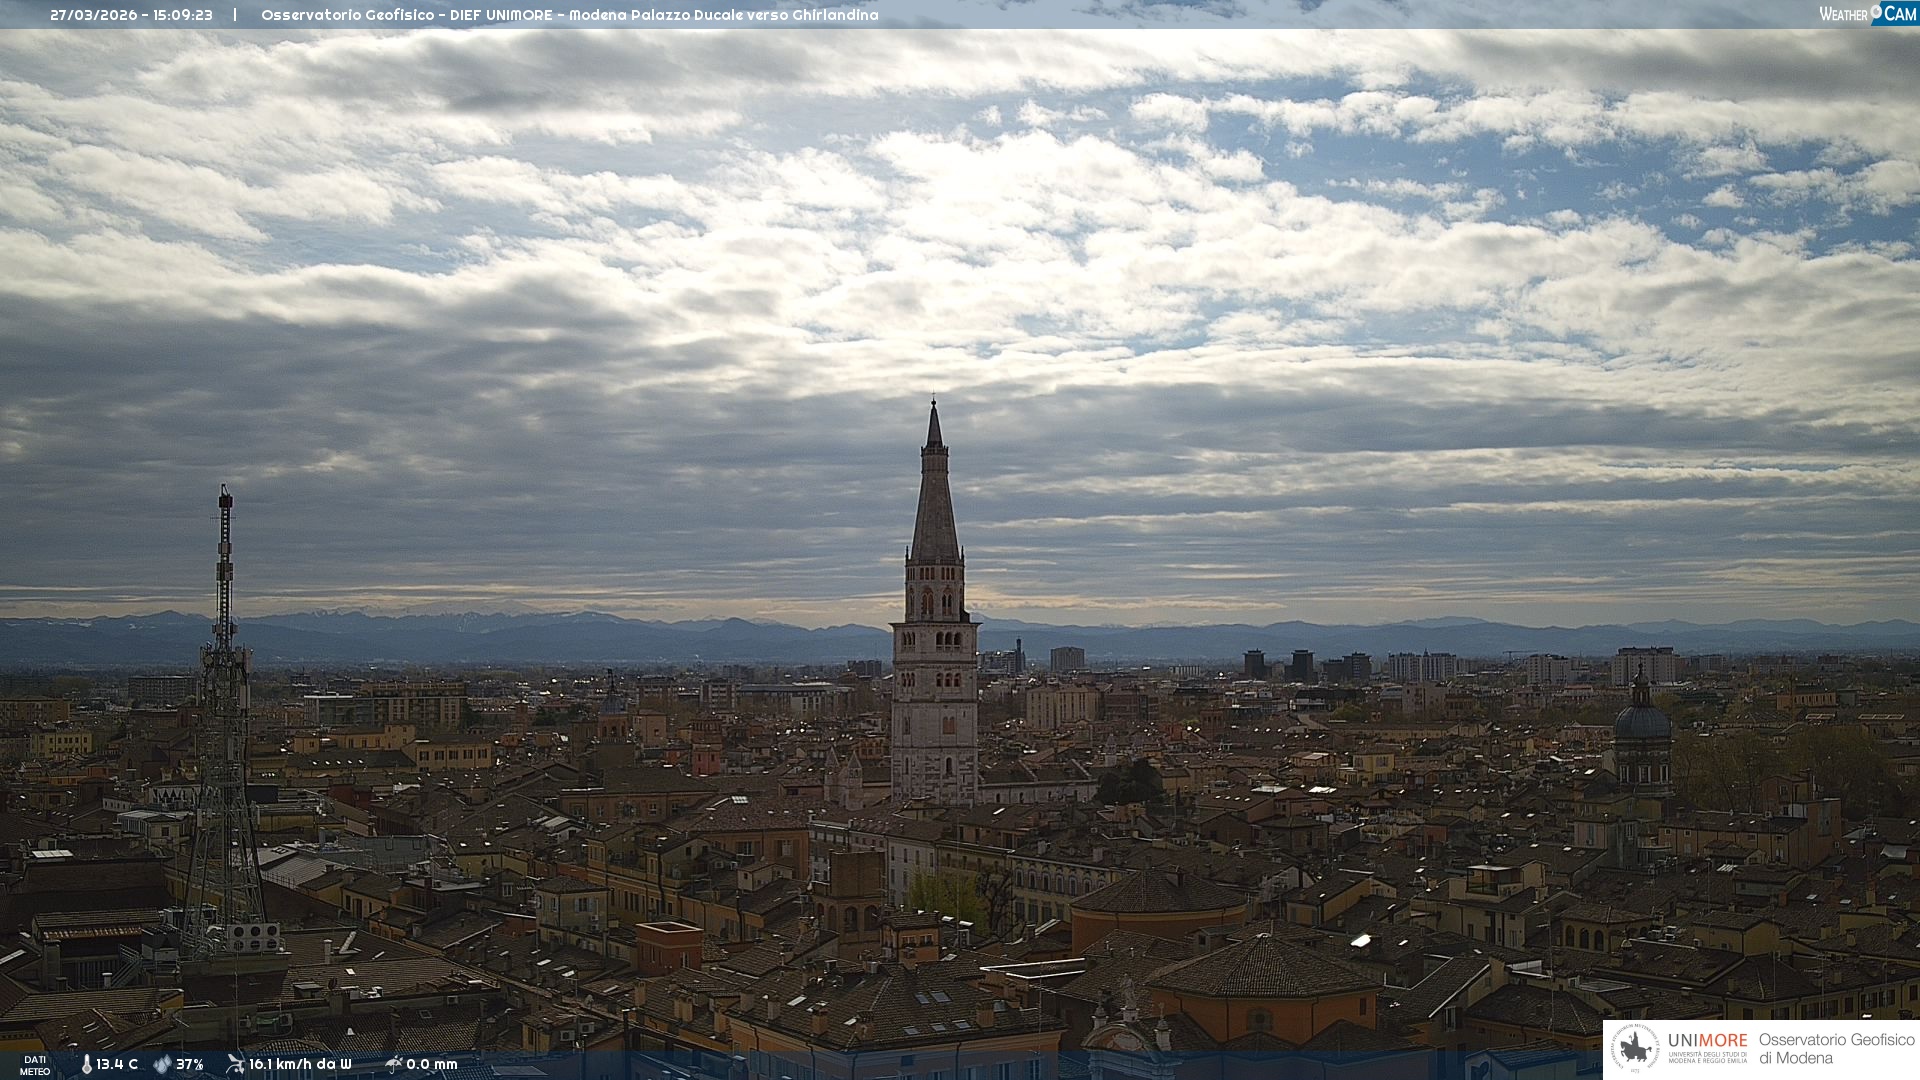Click the thermometer temperature icon
Viewport: 1920px width, 1080px height.
[x=87, y=1064]
